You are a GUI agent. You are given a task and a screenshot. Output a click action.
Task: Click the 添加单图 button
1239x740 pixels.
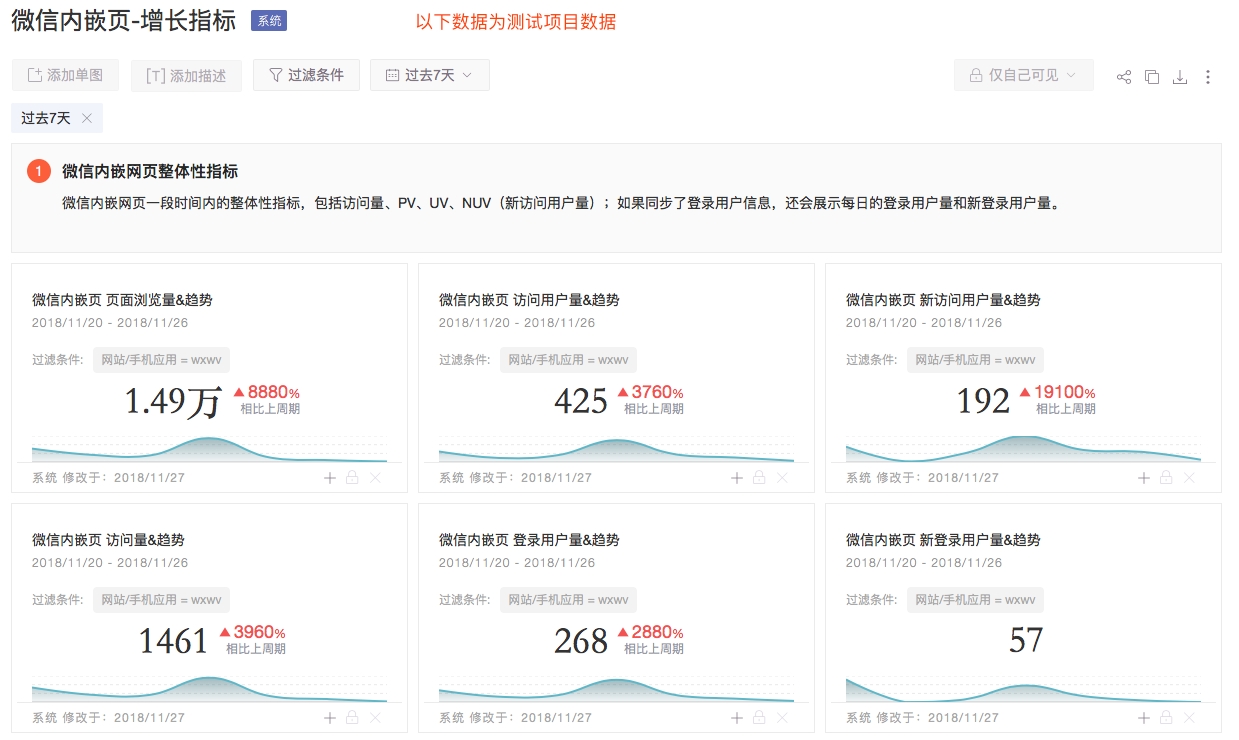point(65,75)
